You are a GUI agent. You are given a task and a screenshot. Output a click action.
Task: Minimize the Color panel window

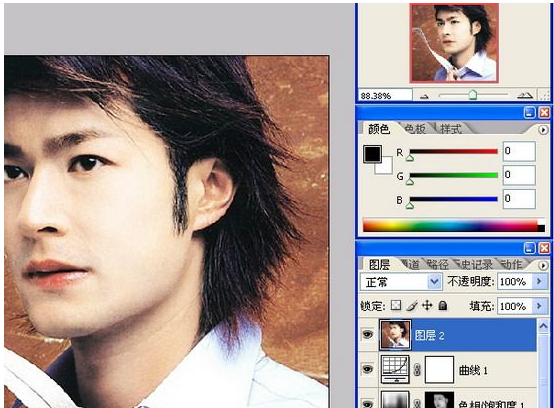tap(529, 113)
